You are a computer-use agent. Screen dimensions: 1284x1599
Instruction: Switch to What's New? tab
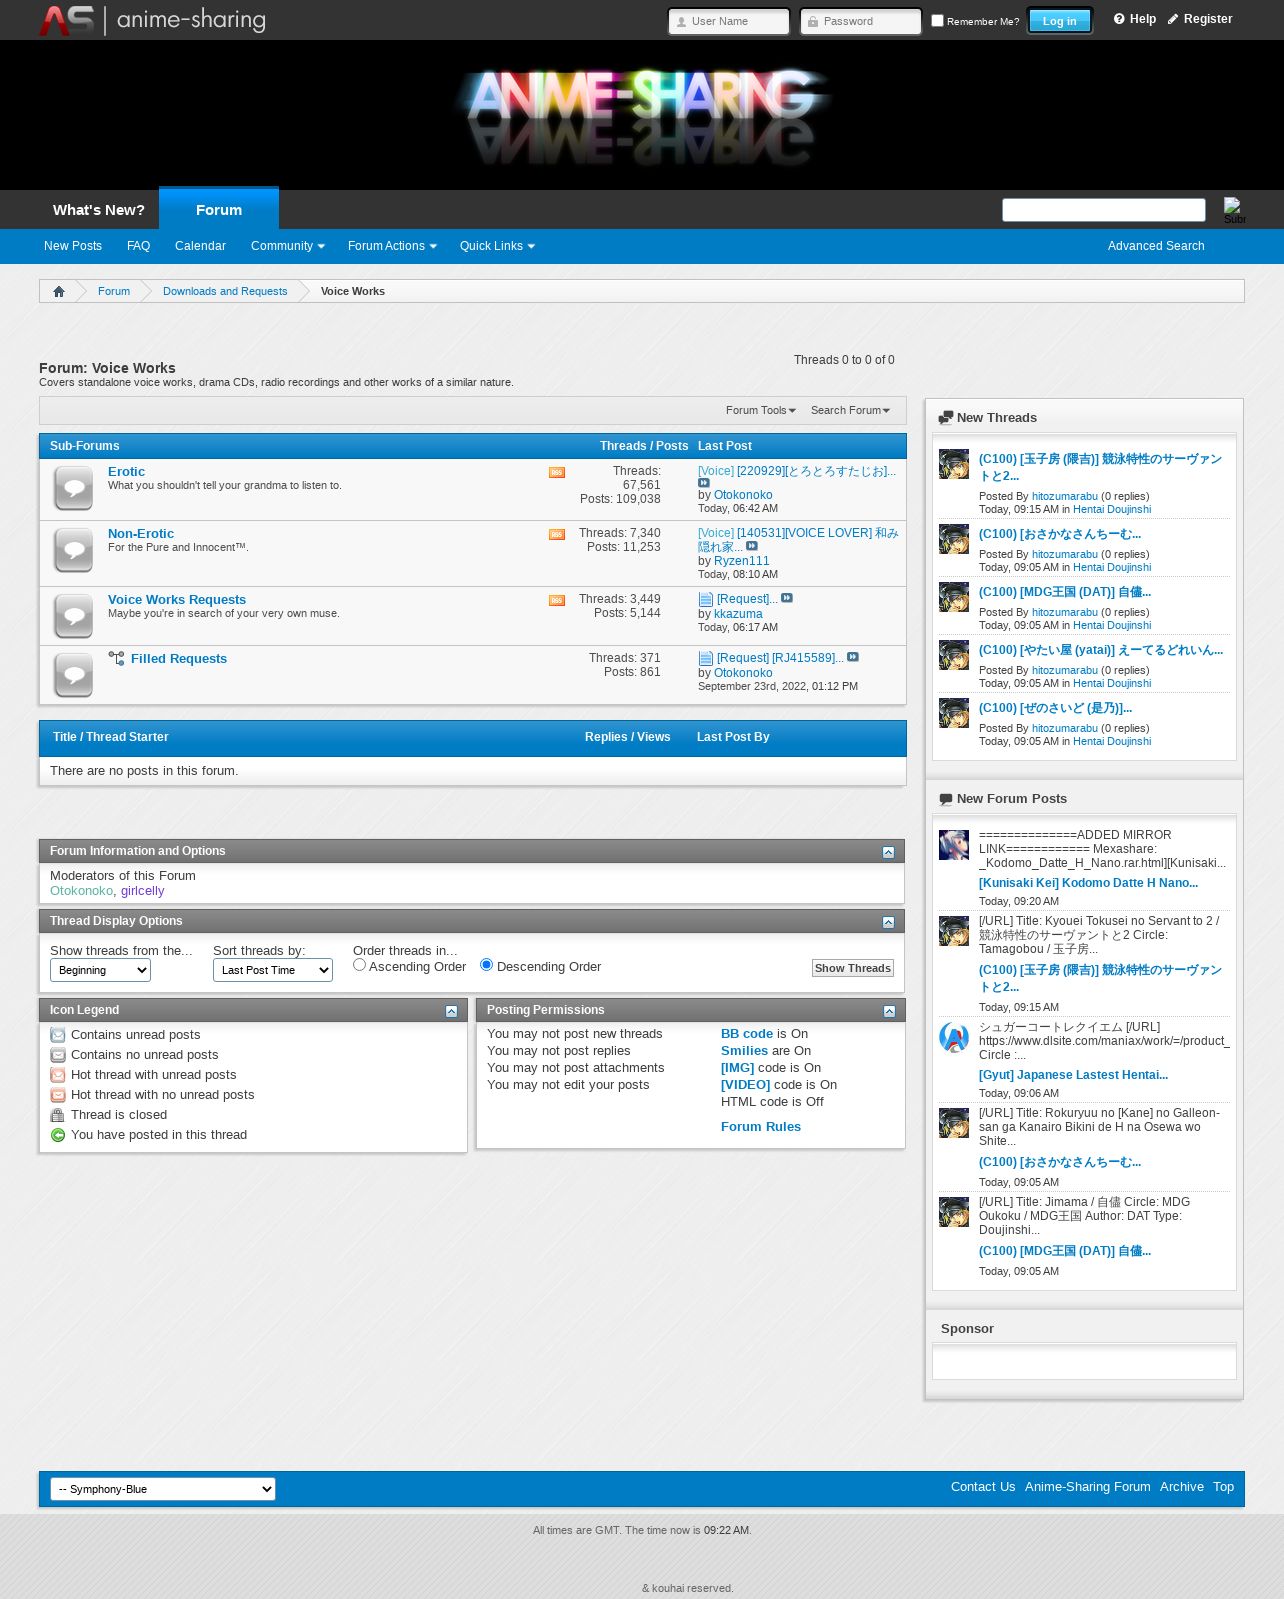[99, 210]
